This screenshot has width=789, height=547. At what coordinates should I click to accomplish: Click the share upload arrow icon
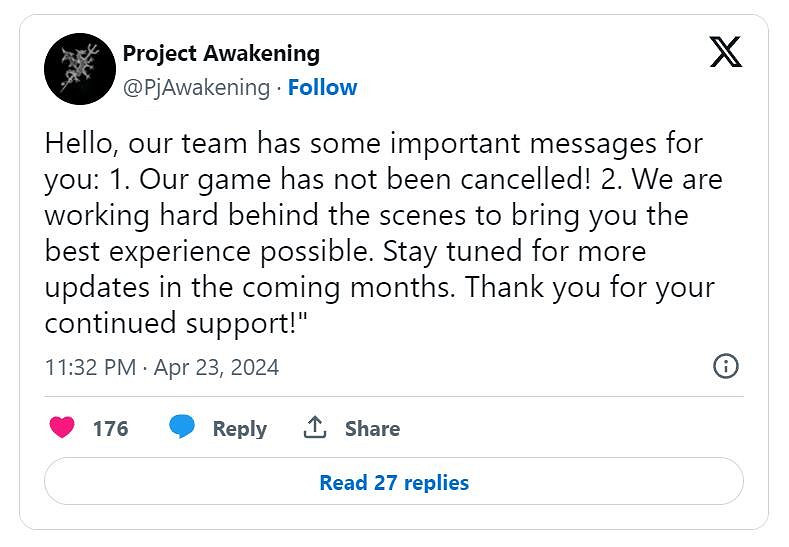(315, 428)
